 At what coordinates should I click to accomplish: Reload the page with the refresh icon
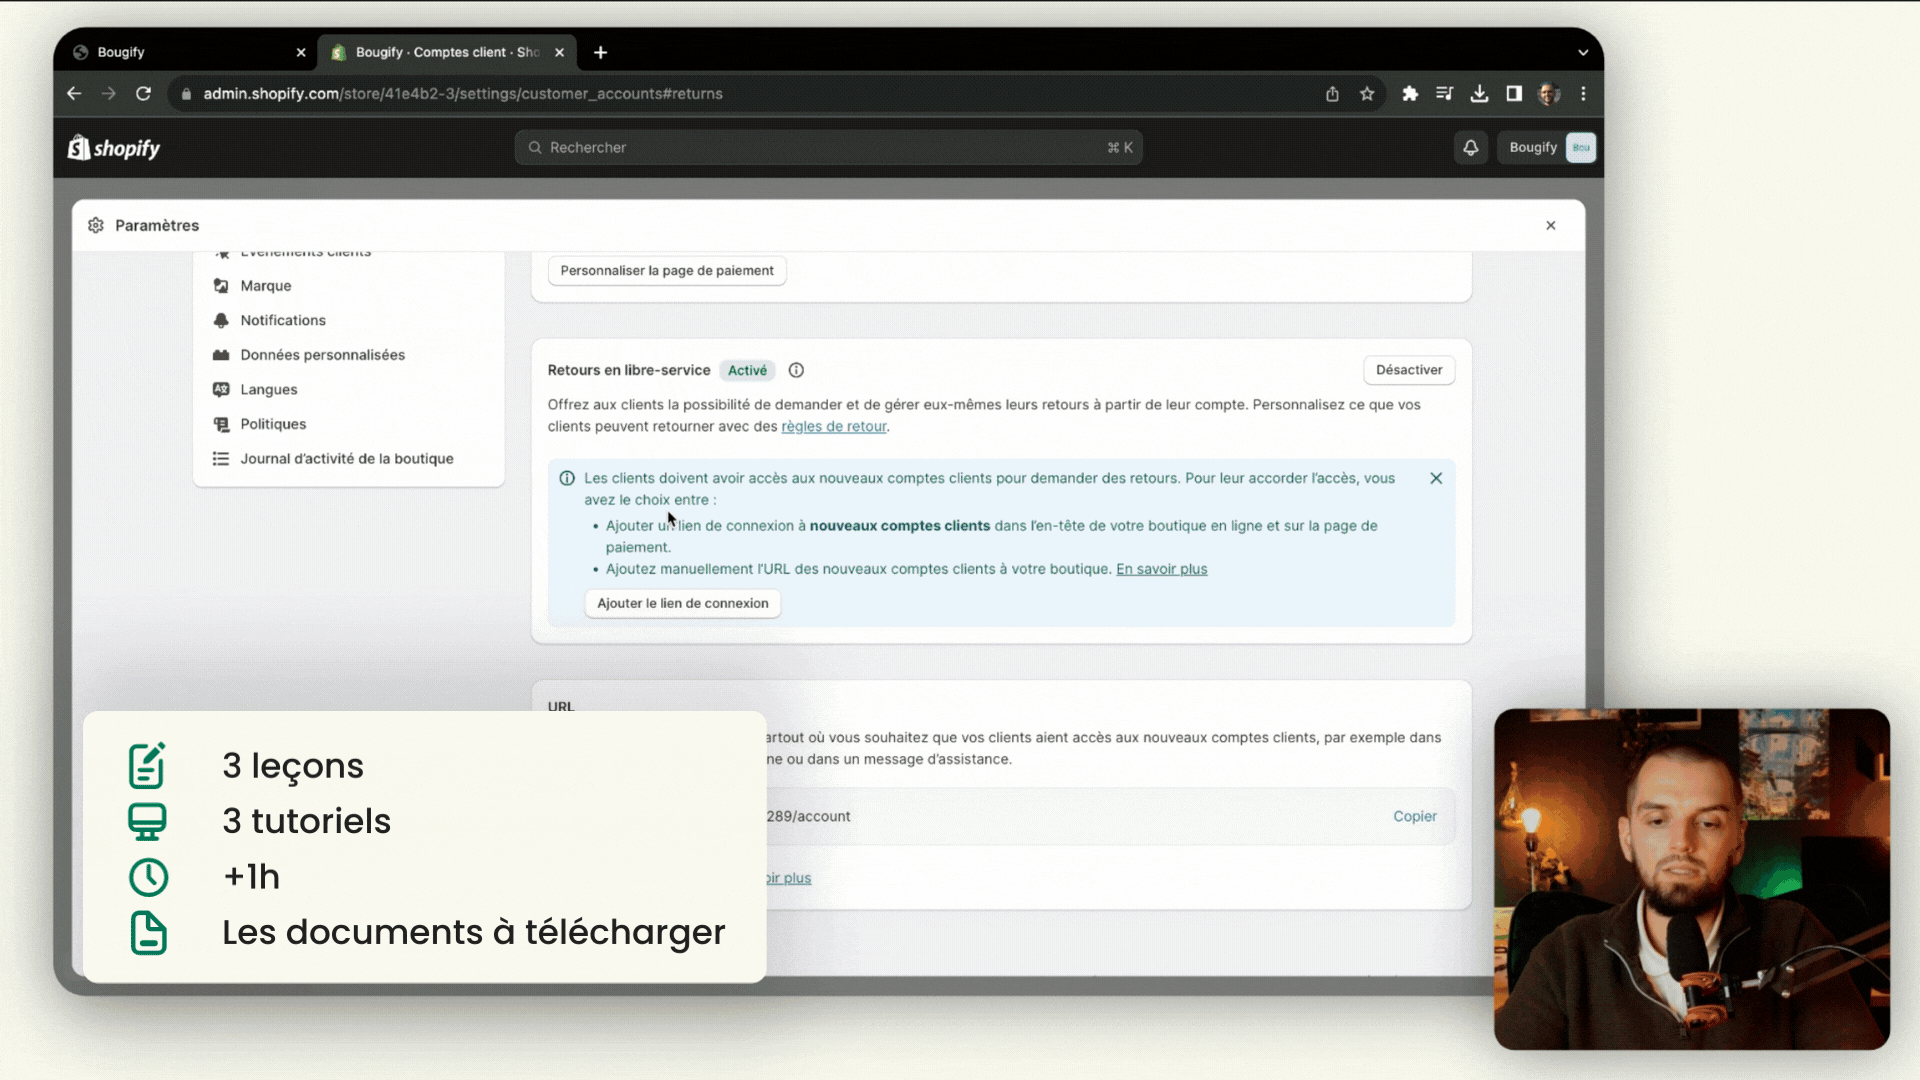pos(144,94)
